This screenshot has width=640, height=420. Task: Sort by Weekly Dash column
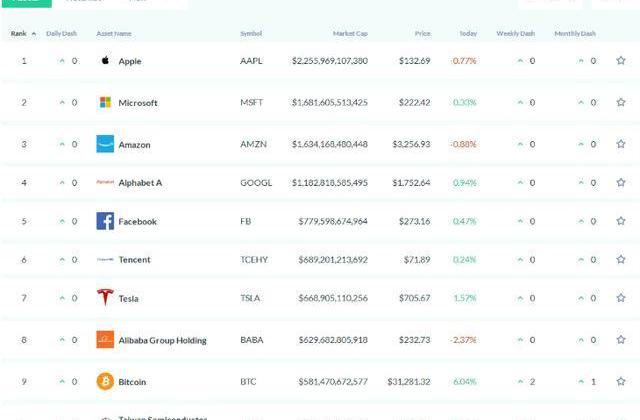click(x=516, y=33)
